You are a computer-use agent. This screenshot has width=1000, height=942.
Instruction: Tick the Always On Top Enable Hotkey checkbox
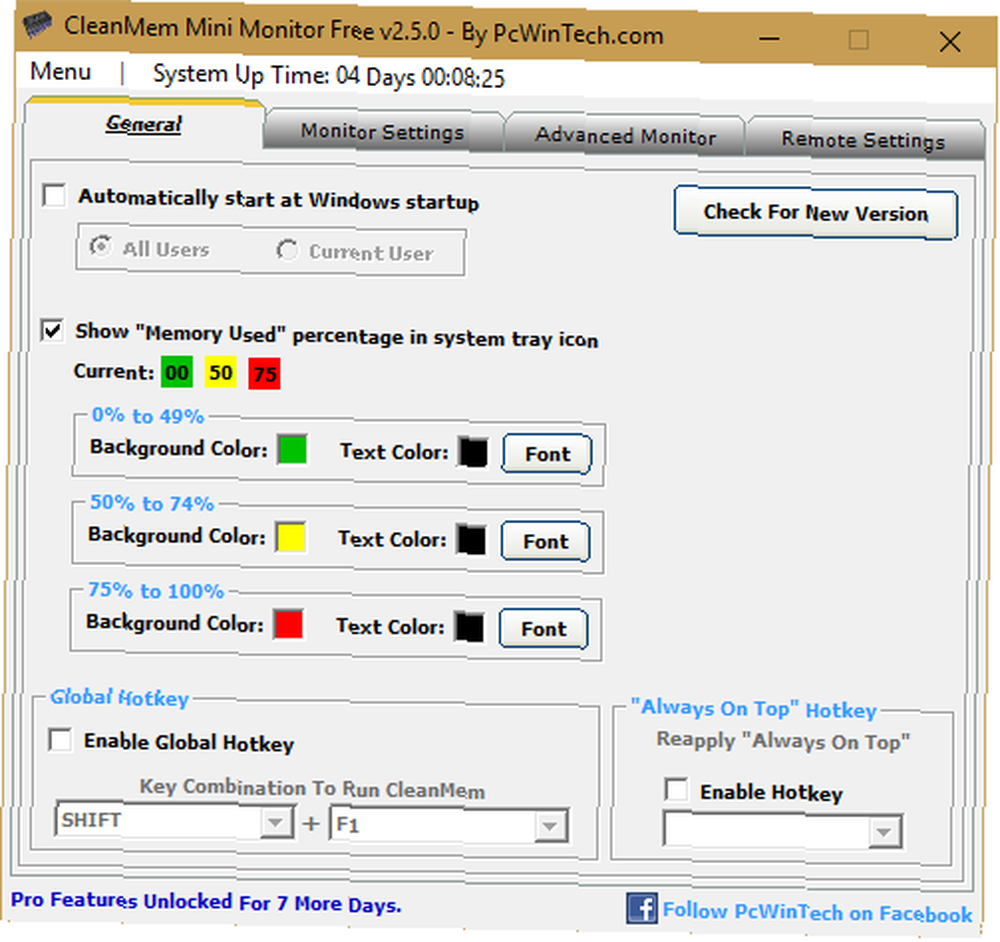tap(676, 790)
